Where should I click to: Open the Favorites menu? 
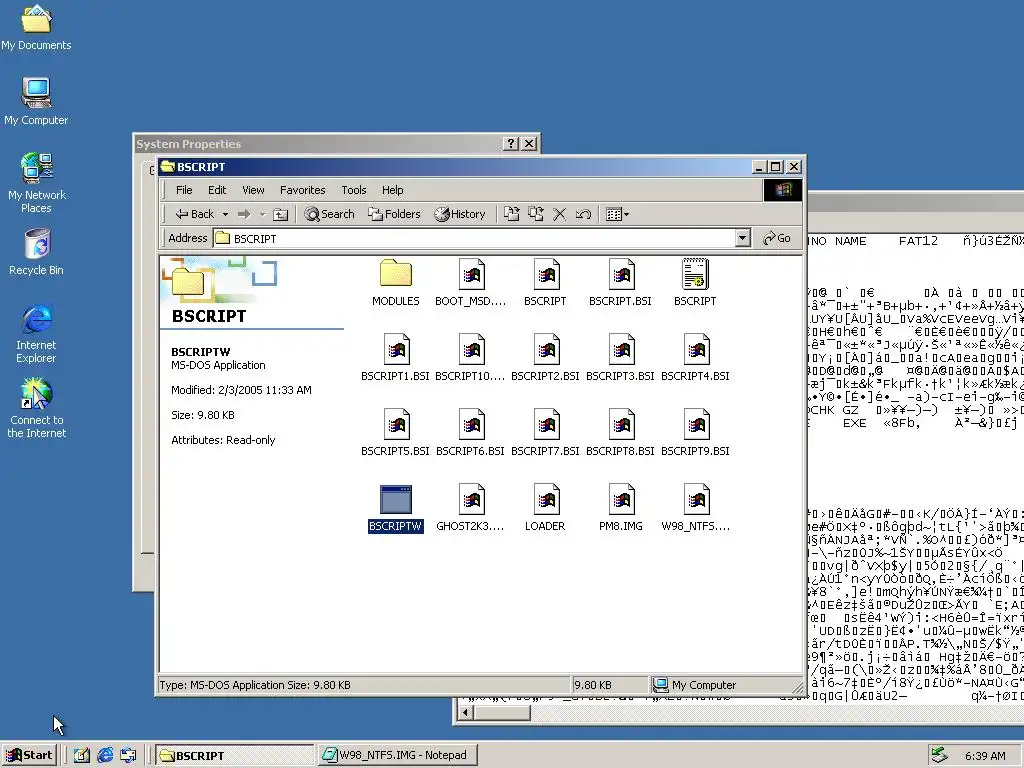click(302, 190)
